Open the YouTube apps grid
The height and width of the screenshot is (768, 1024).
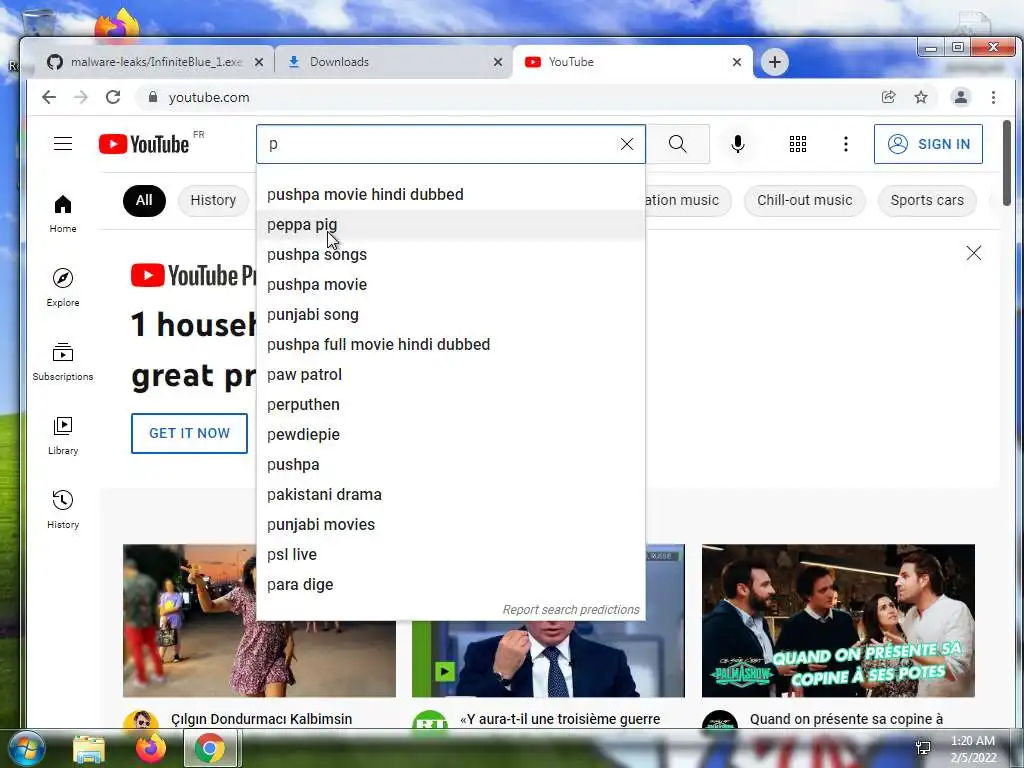(797, 144)
